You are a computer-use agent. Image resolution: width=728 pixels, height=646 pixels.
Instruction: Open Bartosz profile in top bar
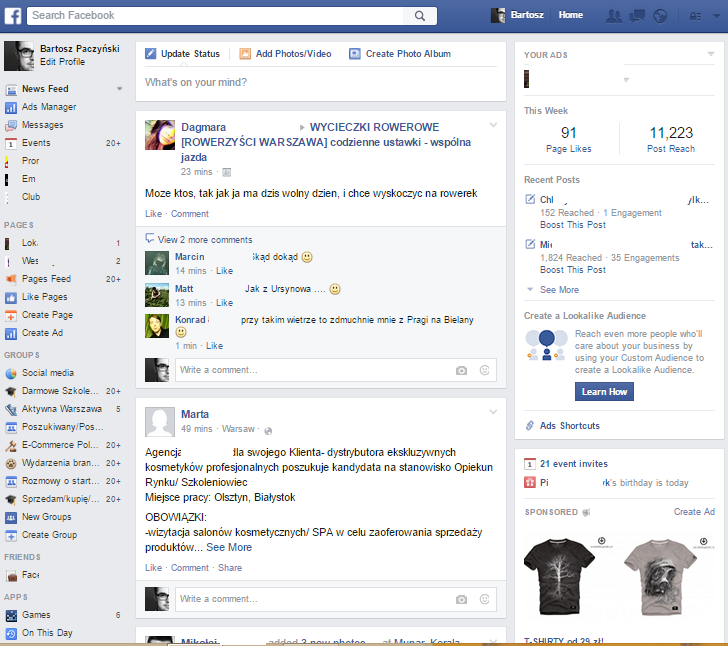coord(517,15)
